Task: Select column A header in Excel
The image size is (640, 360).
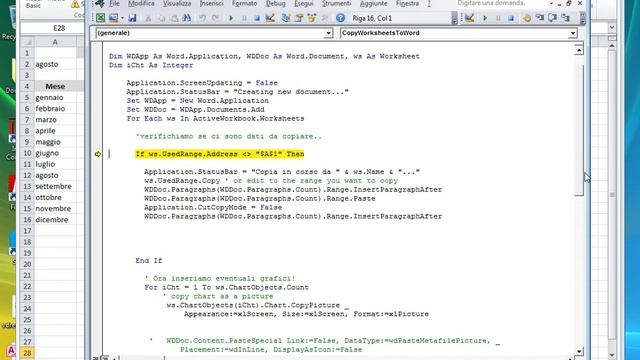Action: (55, 42)
